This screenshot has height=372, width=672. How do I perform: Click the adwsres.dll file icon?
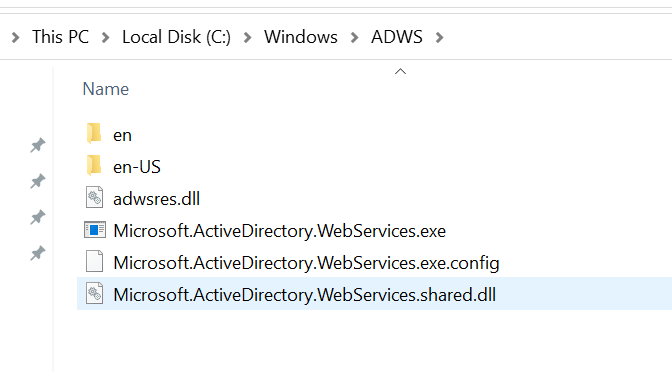[x=94, y=198]
